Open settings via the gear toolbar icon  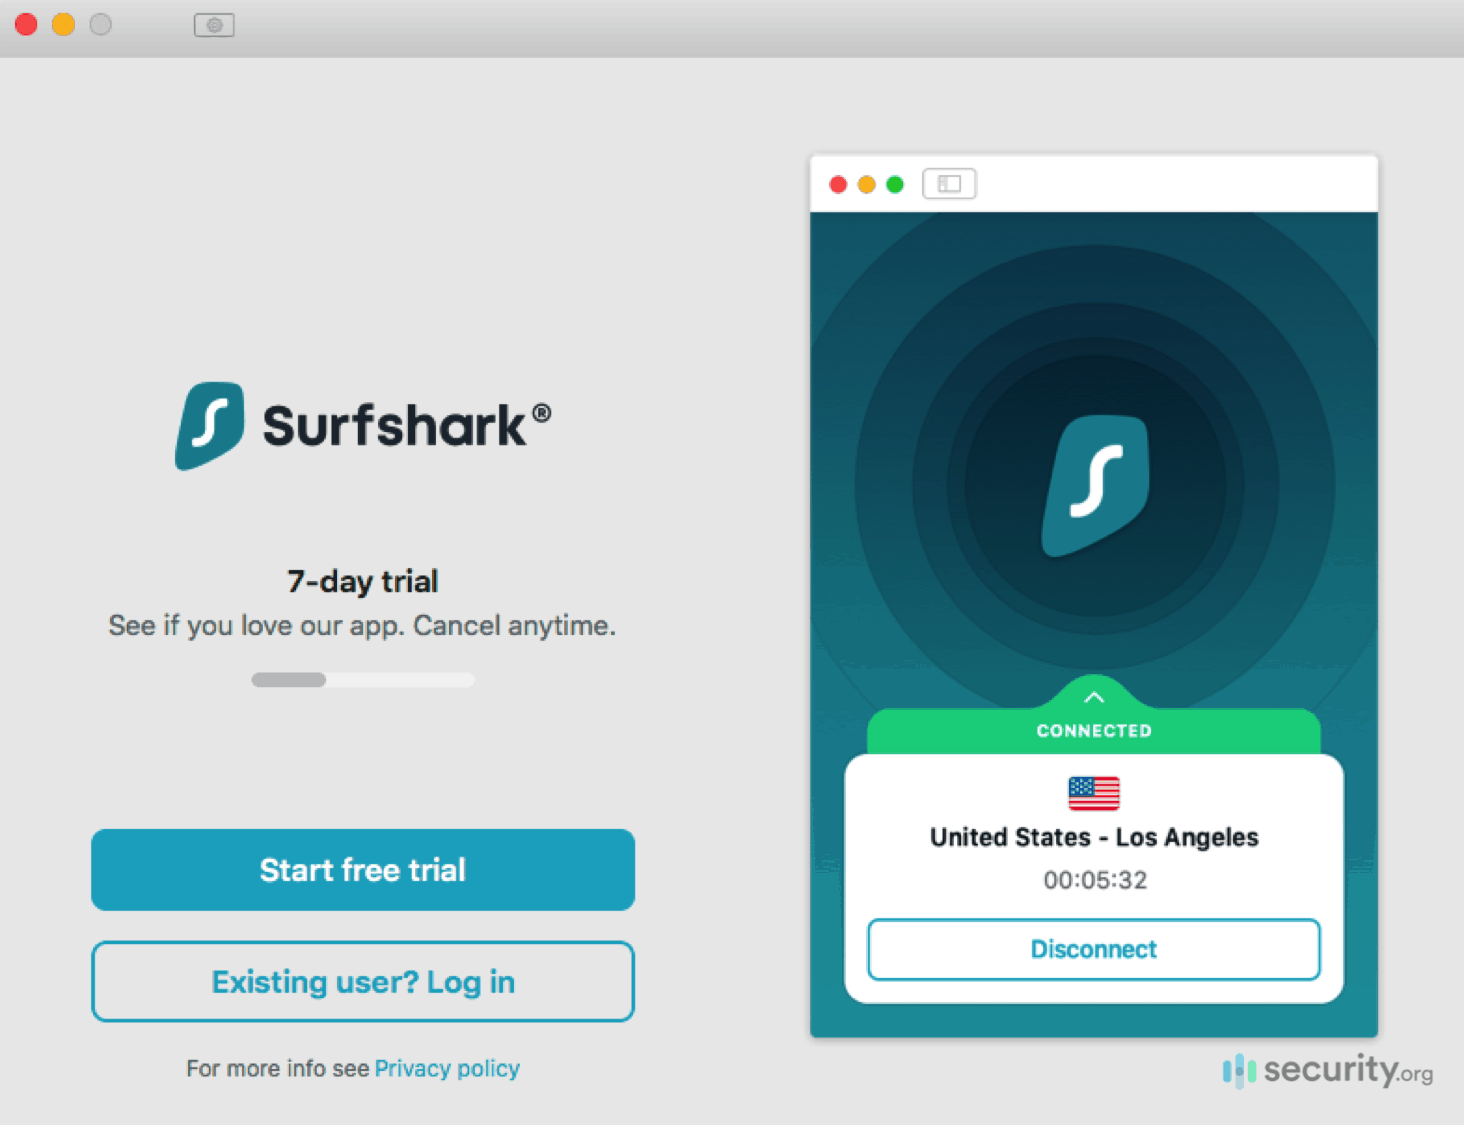point(213,25)
